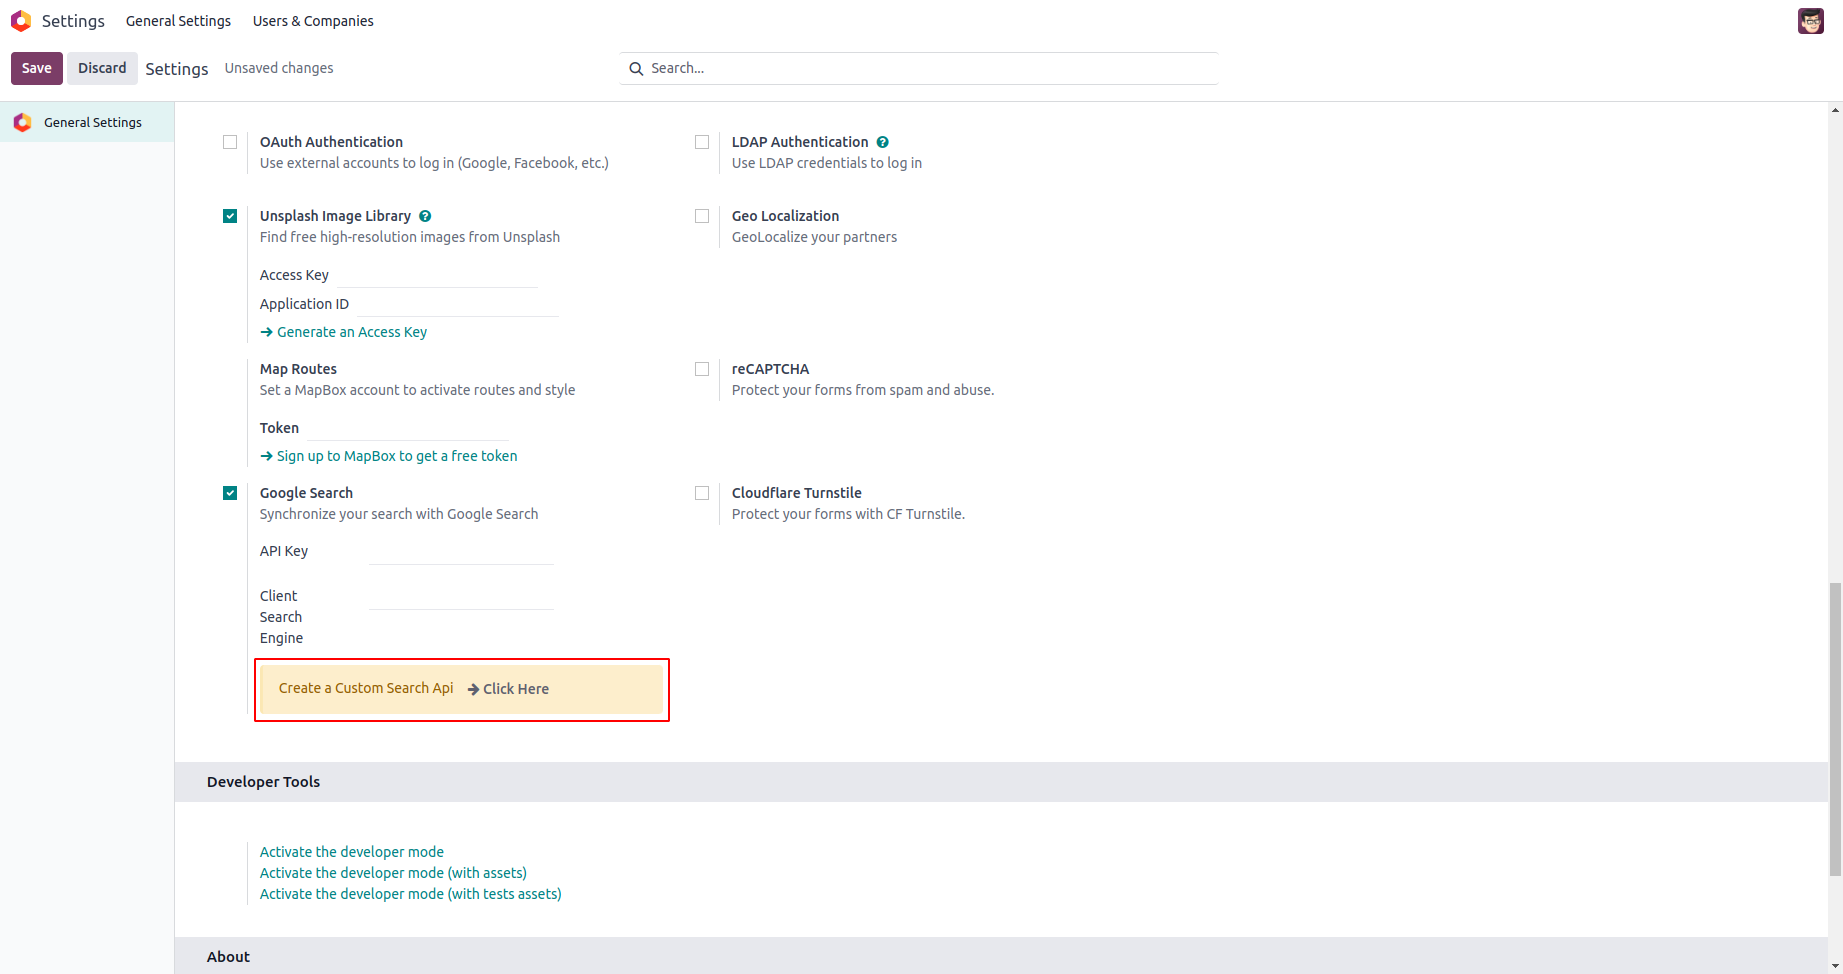This screenshot has height=974, width=1843.
Task: Tick the Cloudflare Turnstile checkbox
Action: (x=702, y=493)
